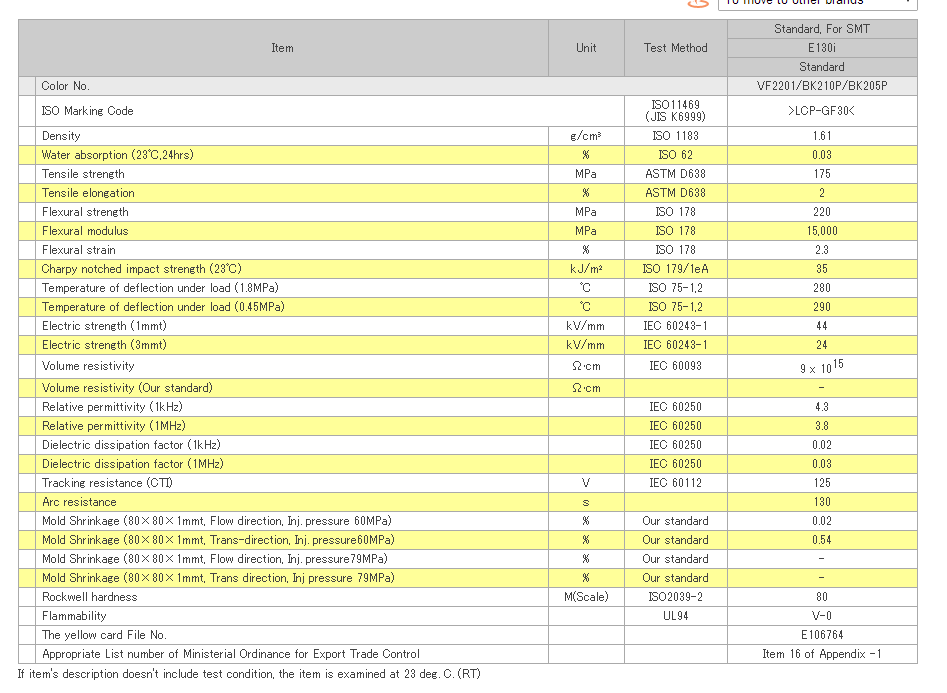The image size is (947, 693).
Task: Select yellow card file number 'E106764'
Action: click(x=822, y=635)
